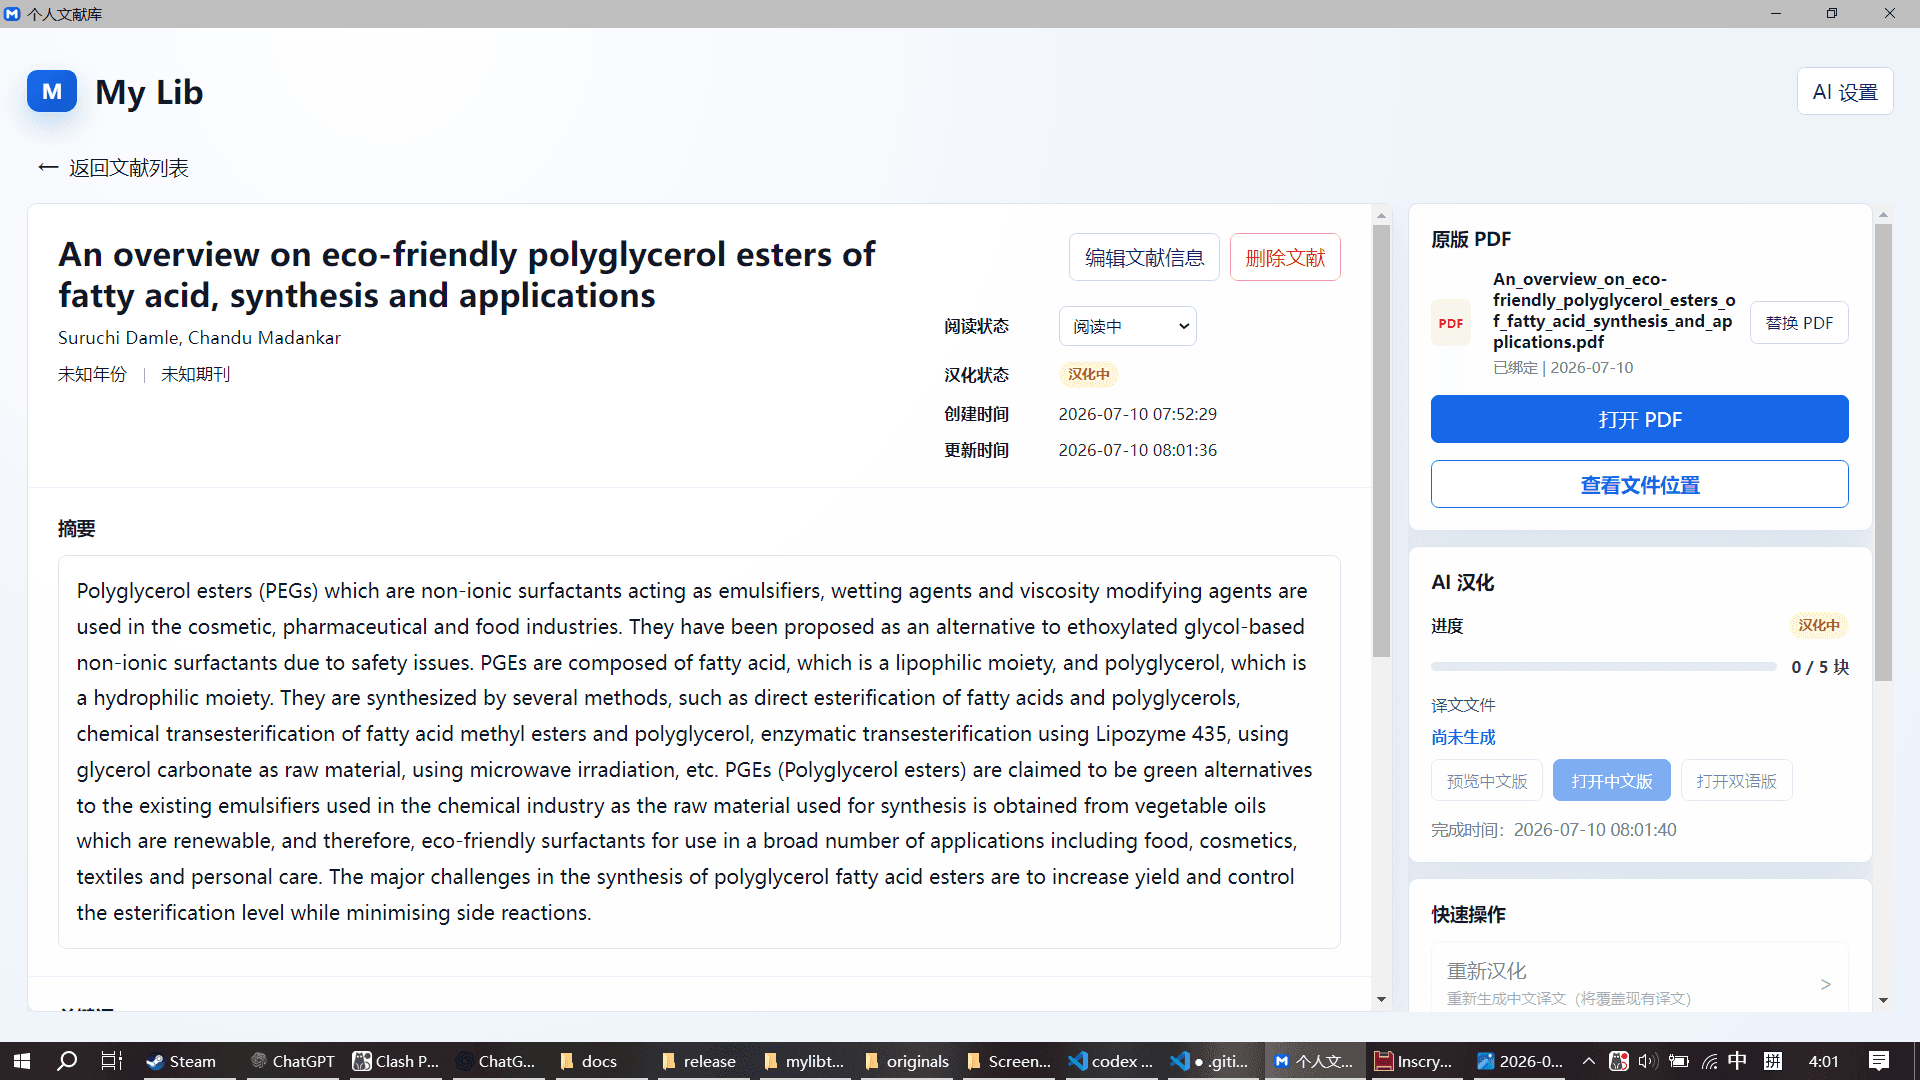Viewport: 1920px width, 1080px height.
Task: Click 查看文件位置 button
Action: [1640, 484]
